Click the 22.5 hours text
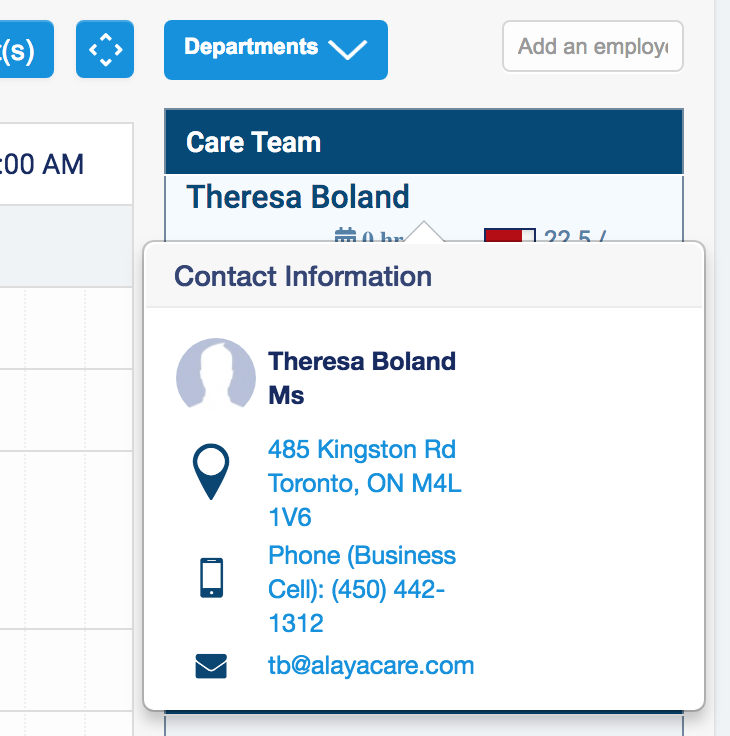 [x=576, y=237]
